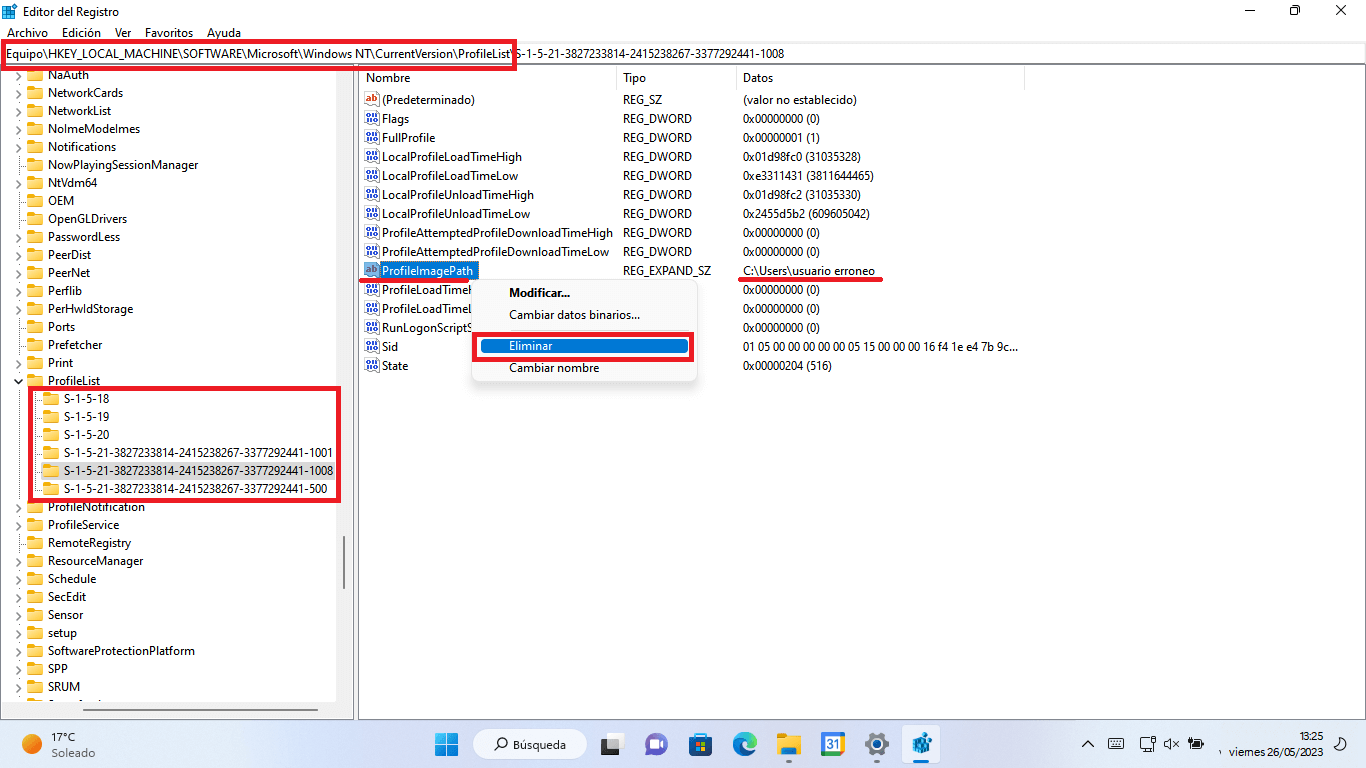
Task: Open File Explorer from the taskbar
Action: point(789,744)
